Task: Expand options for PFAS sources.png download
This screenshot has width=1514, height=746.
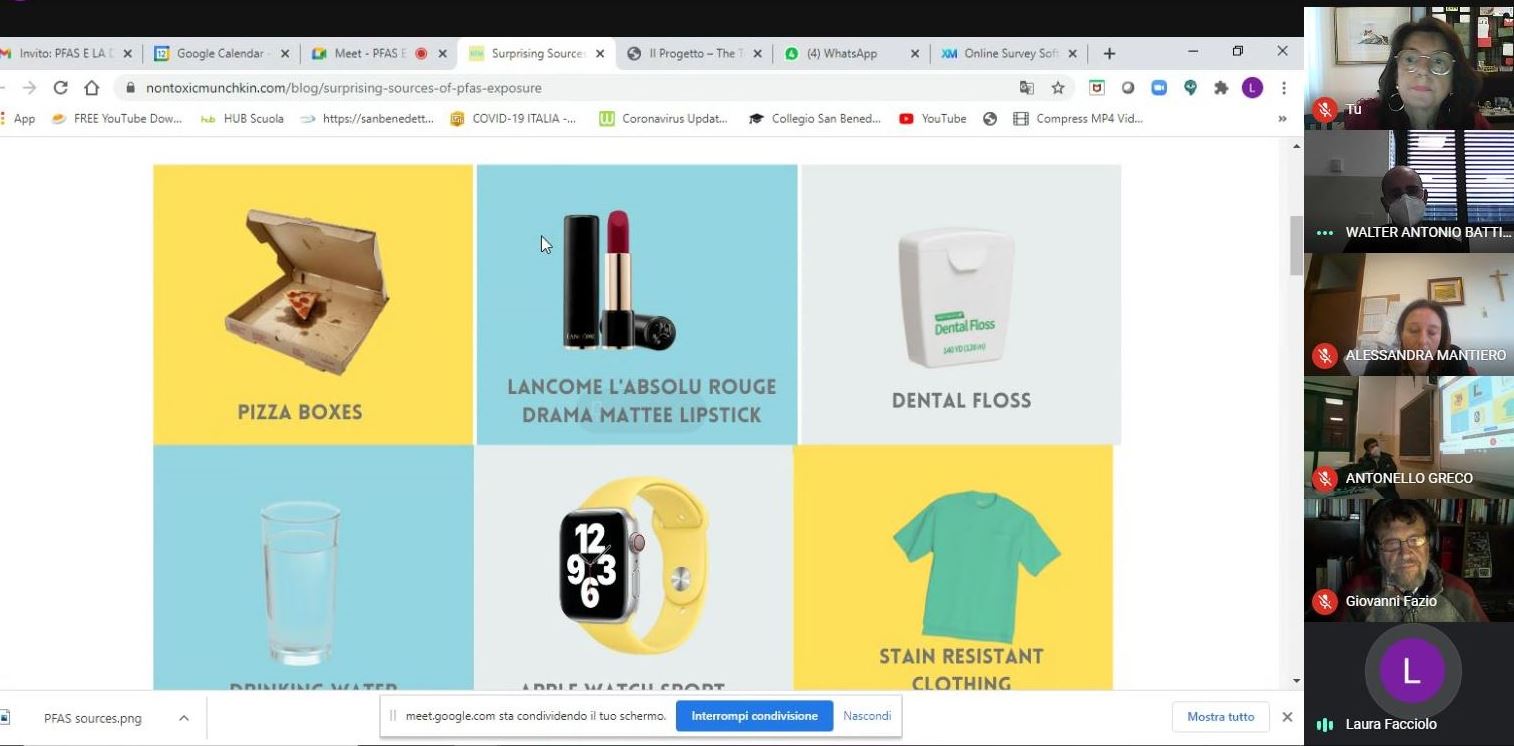Action: click(184, 718)
